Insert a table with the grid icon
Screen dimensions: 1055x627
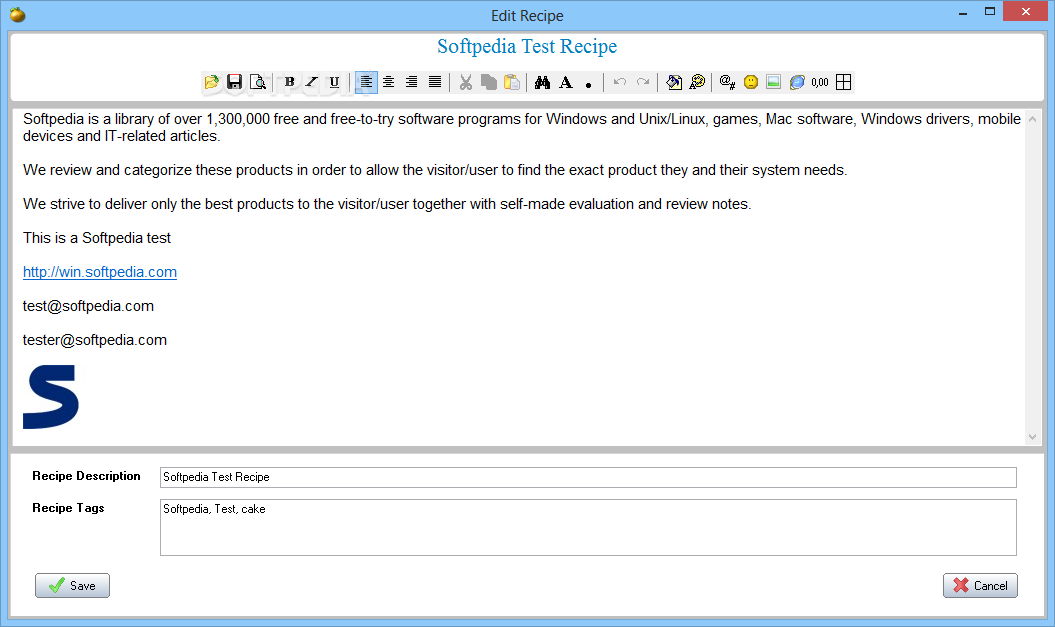click(843, 82)
